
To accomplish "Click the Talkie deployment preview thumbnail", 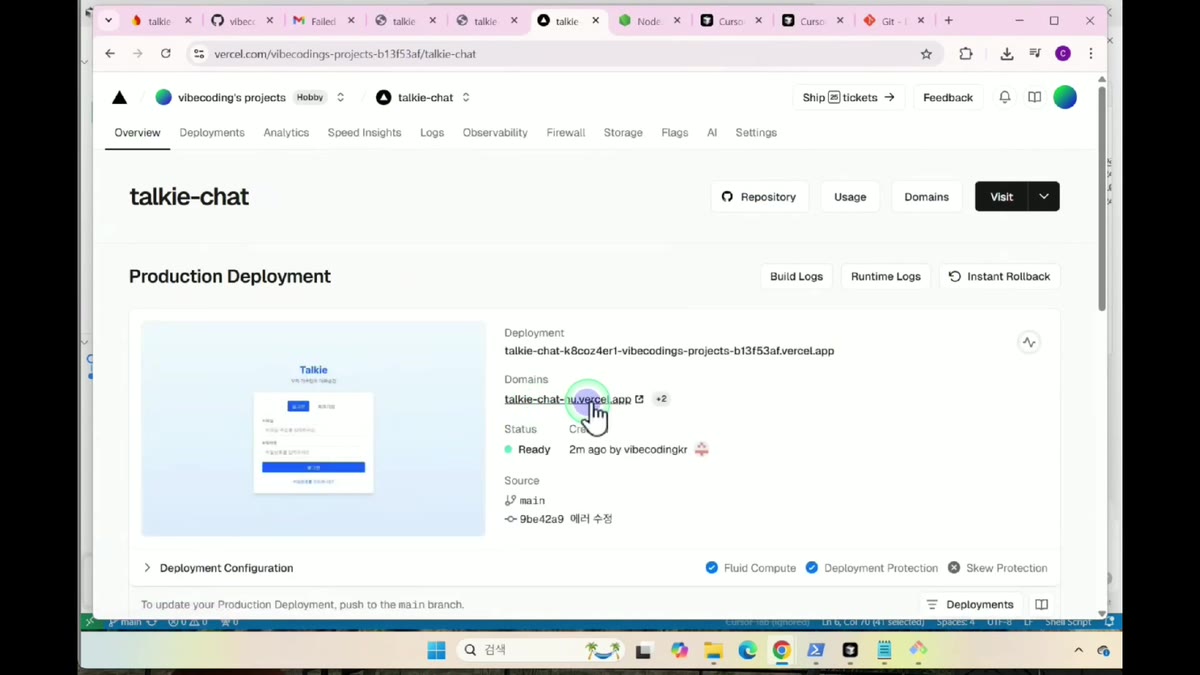I will point(313,429).
